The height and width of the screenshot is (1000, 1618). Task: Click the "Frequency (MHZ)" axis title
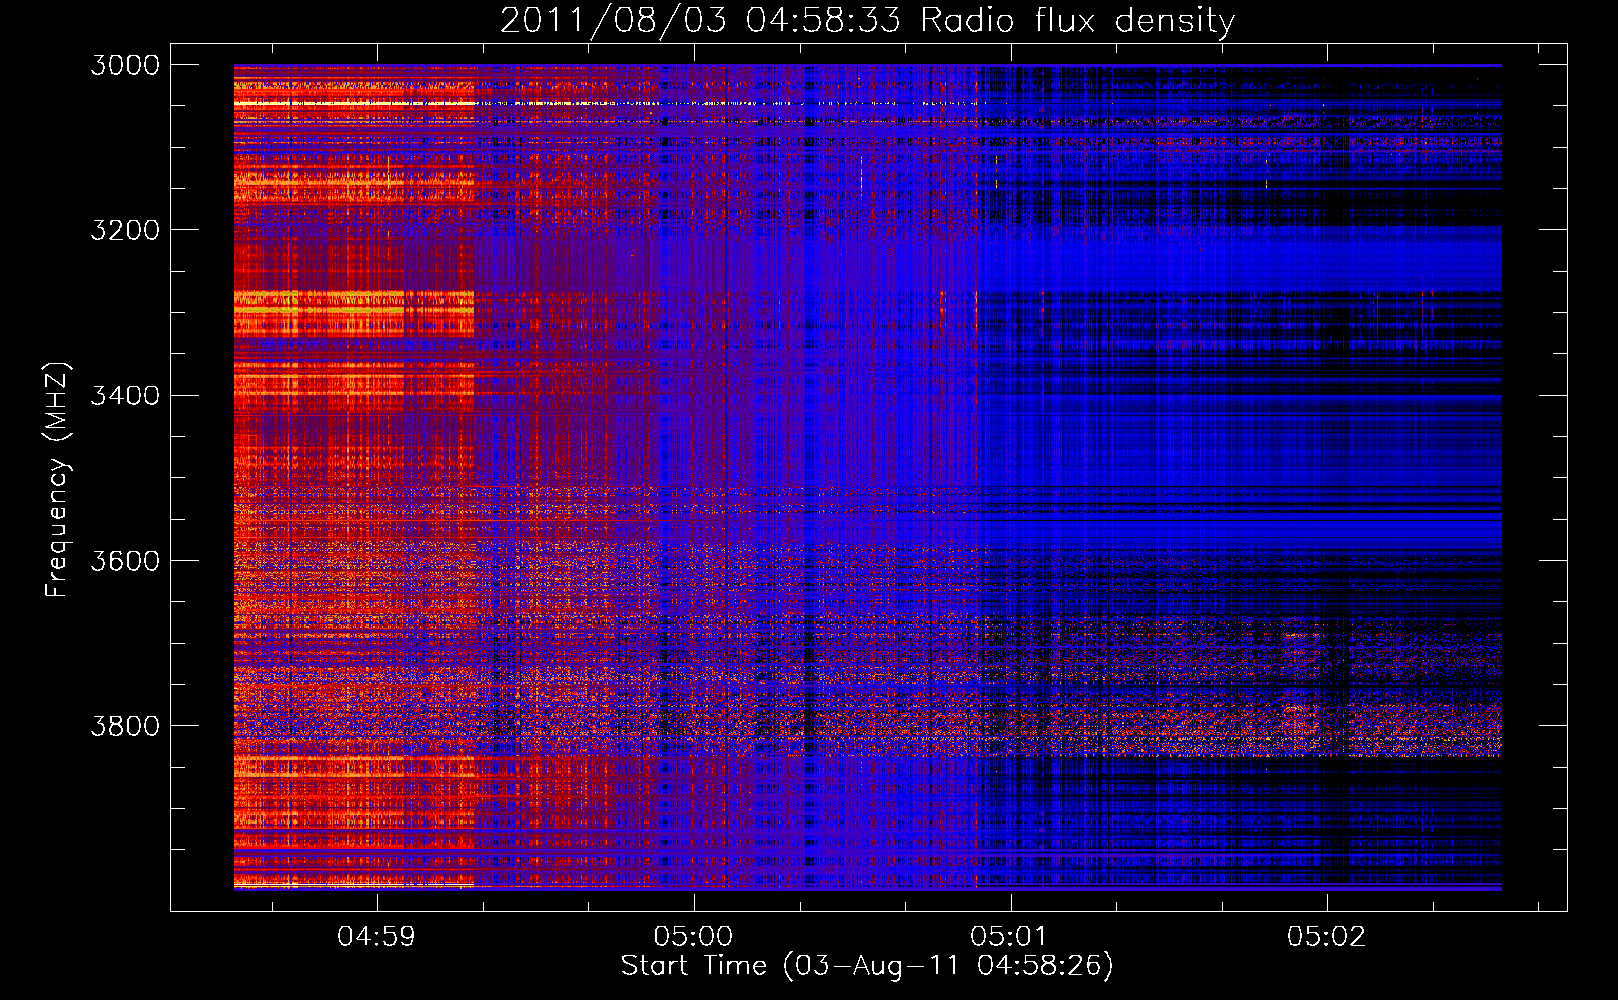[58, 480]
